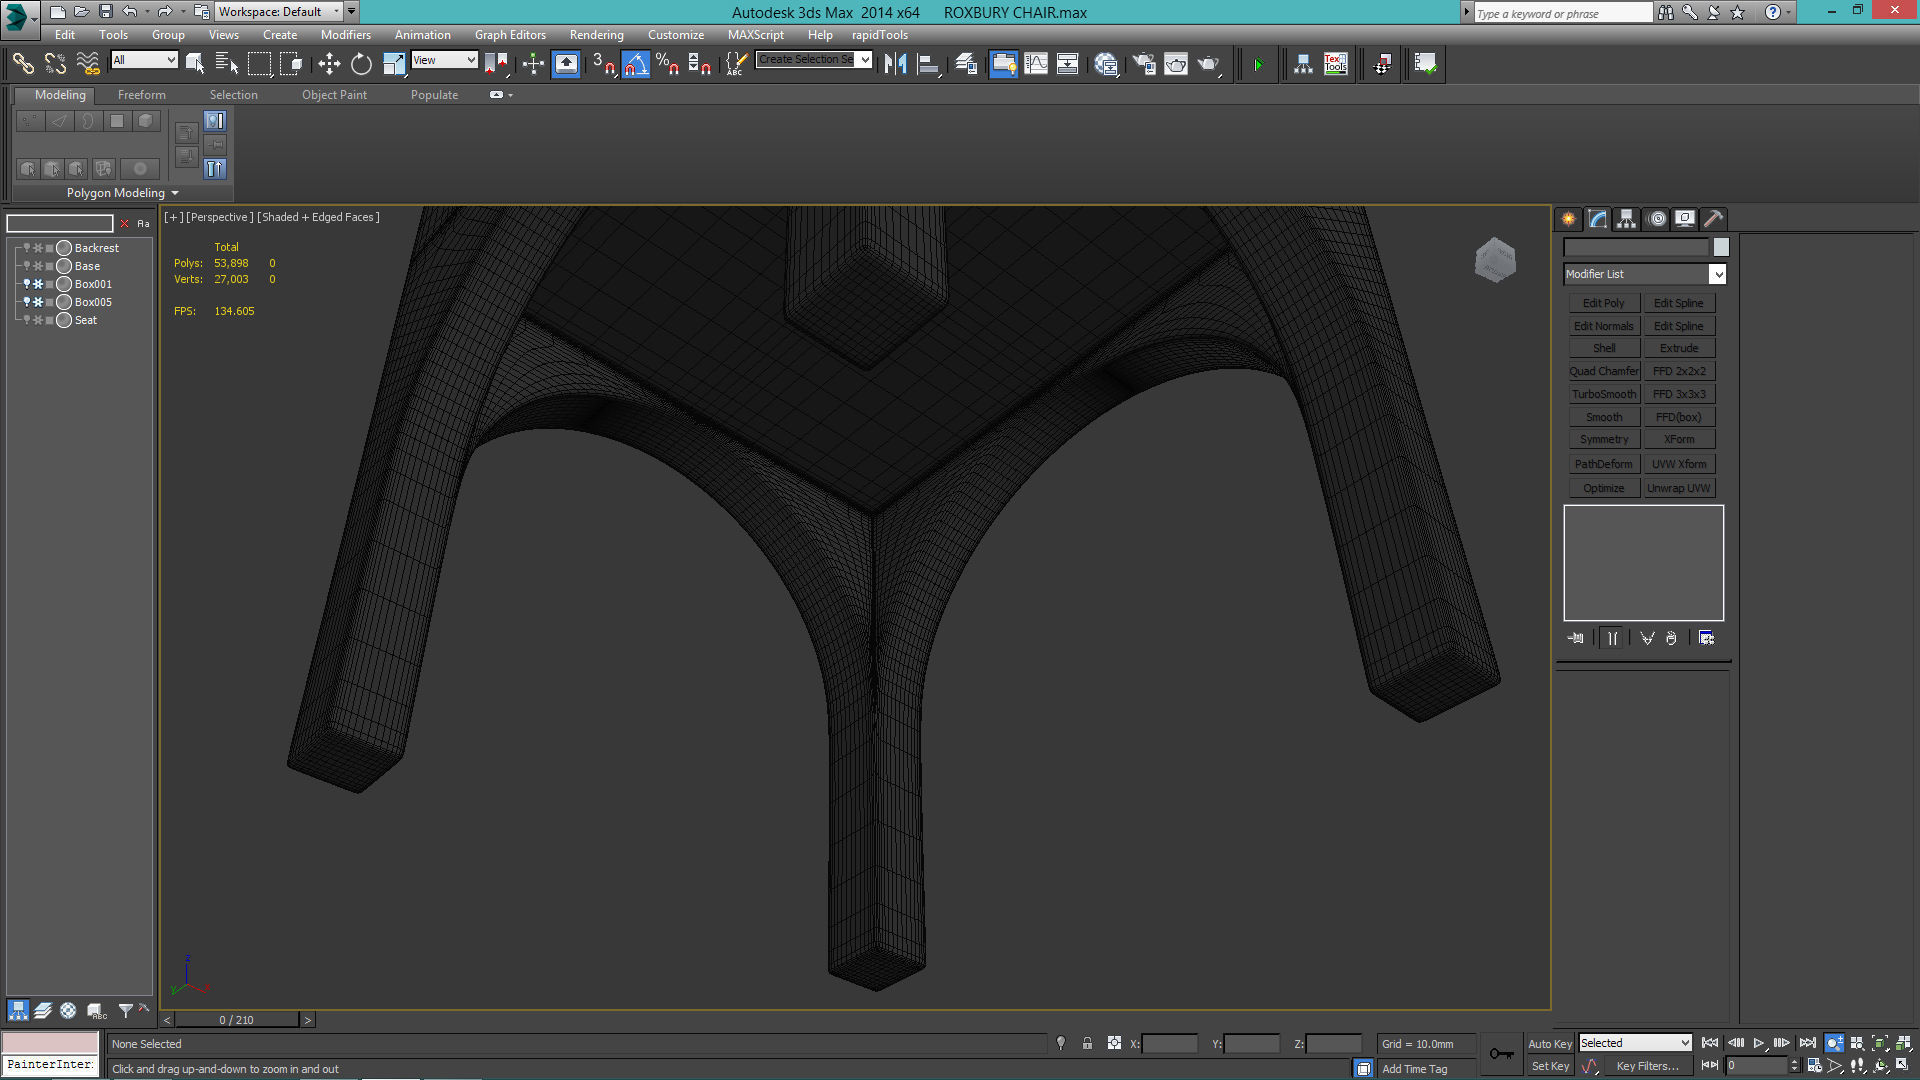Click the object color swatch
Image resolution: width=1920 pixels, height=1080 pixels.
(x=1721, y=247)
